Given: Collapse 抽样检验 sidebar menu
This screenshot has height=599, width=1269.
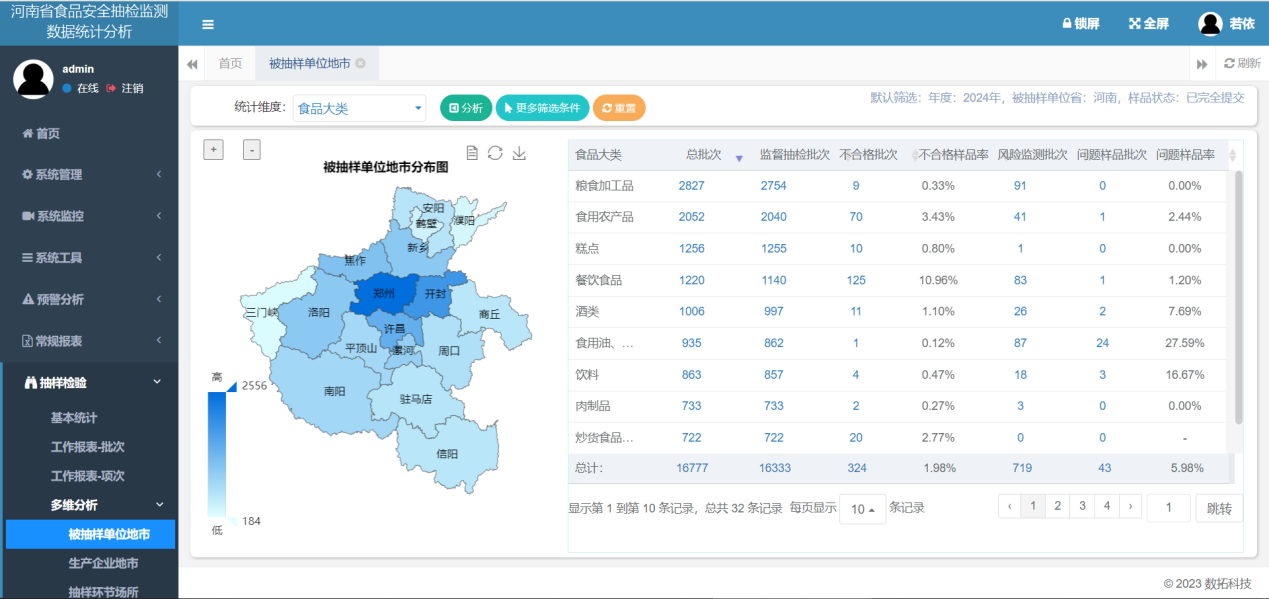Looking at the screenshot, I should coord(89,382).
